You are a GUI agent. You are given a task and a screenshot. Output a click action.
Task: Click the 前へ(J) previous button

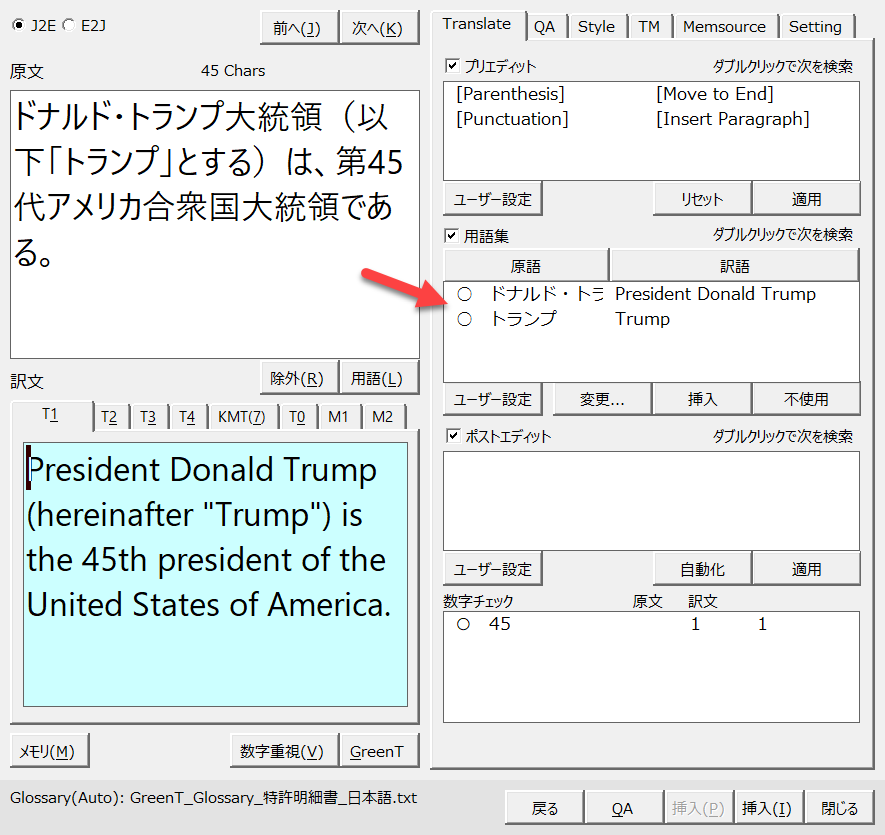pos(297,29)
